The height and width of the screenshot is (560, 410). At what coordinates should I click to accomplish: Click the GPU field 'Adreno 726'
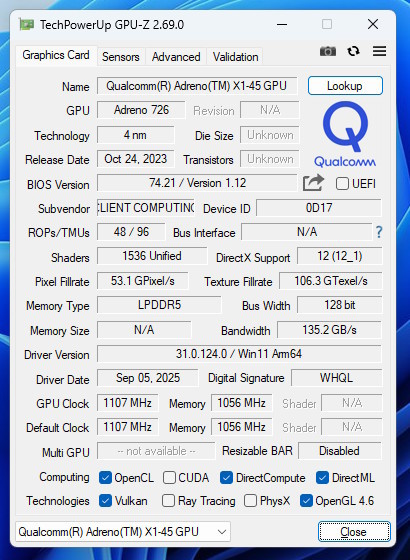pyautogui.click(x=141, y=110)
